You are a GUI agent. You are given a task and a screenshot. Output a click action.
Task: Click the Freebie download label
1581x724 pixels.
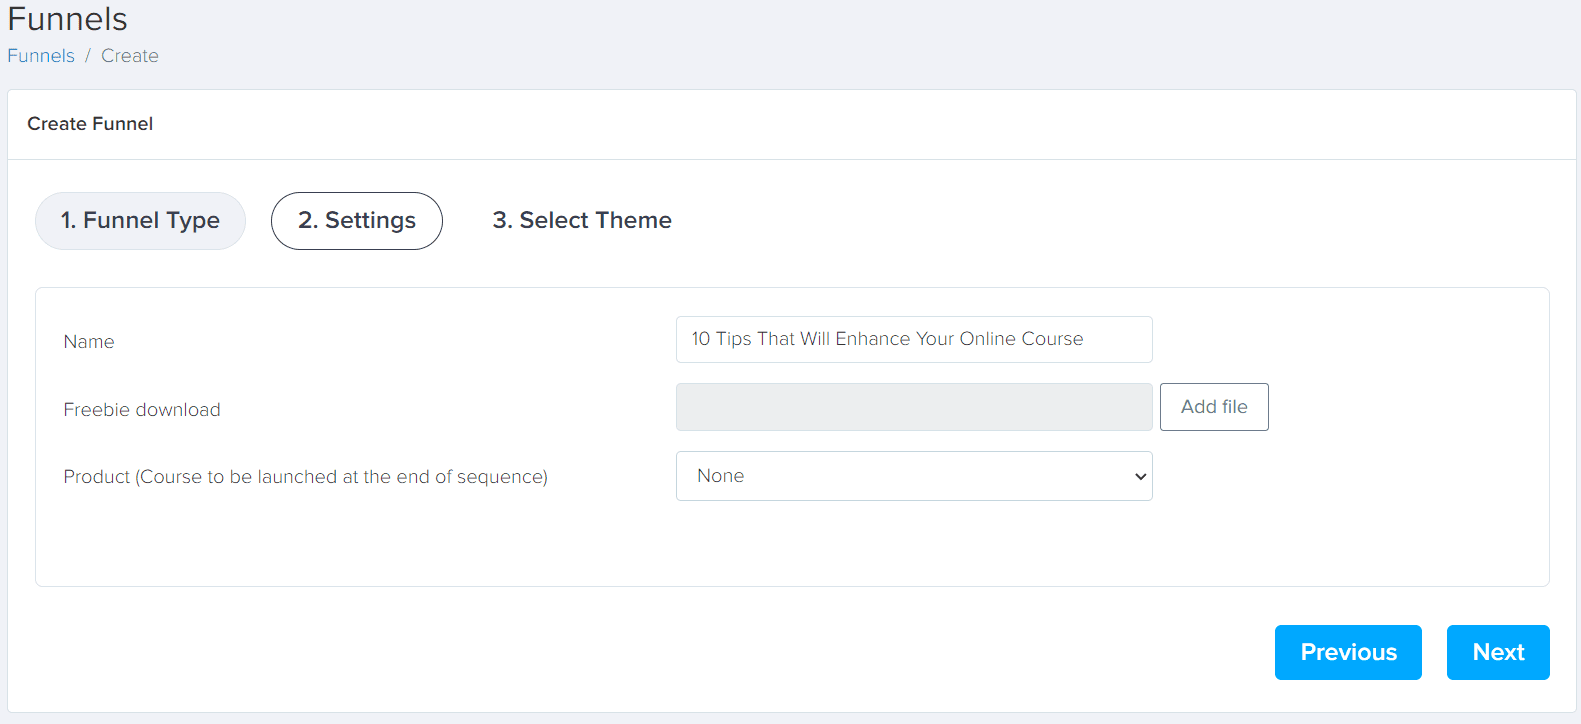(x=142, y=410)
